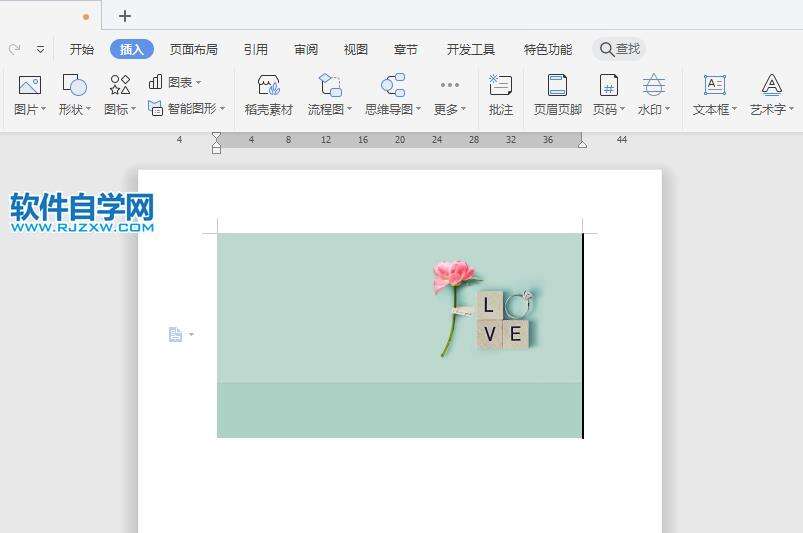This screenshot has width=803, height=533.
Task: Open quick access toolbar customize arrow
Action: pyautogui.click(x=40, y=50)
